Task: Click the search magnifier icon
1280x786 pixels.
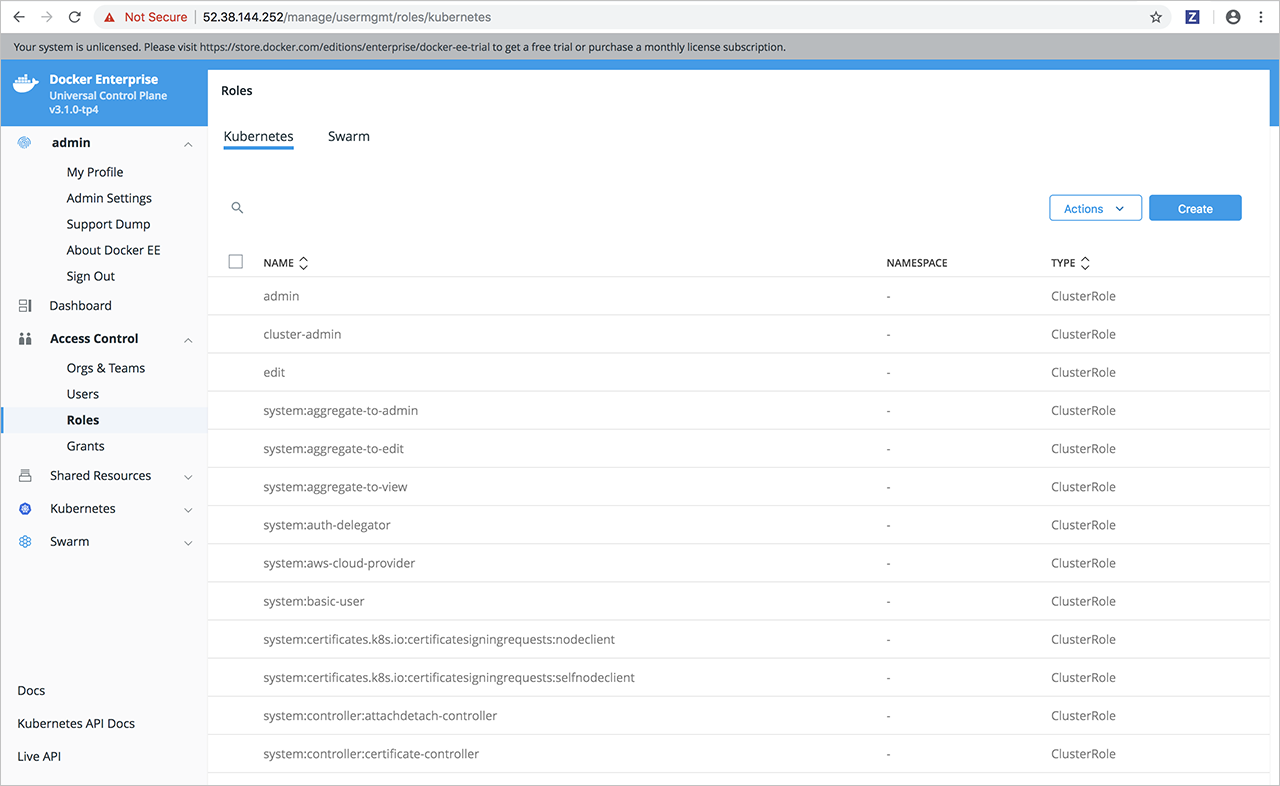Action: 237,208
